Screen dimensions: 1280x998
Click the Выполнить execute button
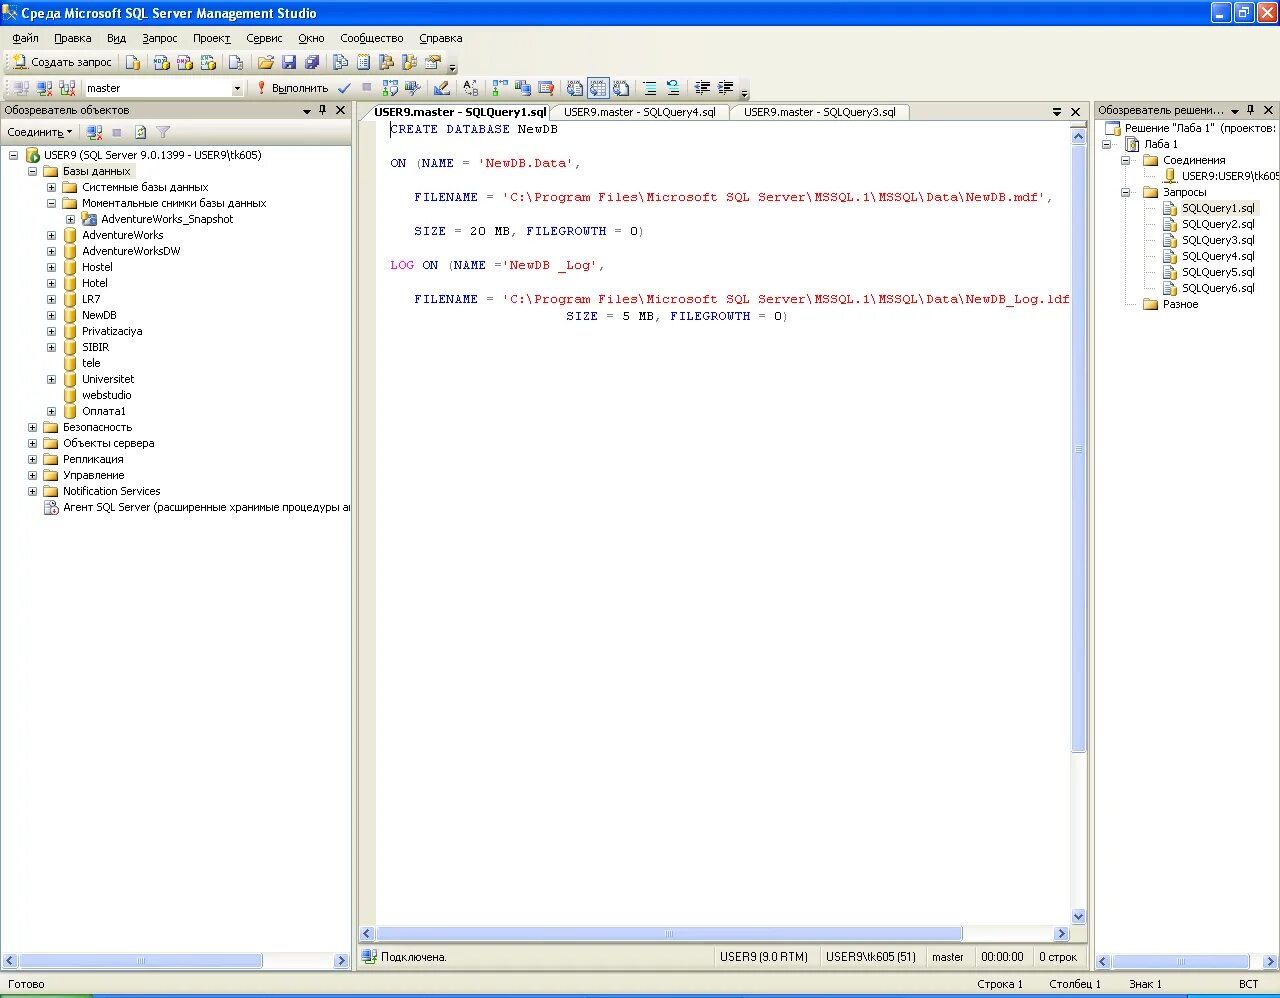pyautogui.click(x=292, y=88)
